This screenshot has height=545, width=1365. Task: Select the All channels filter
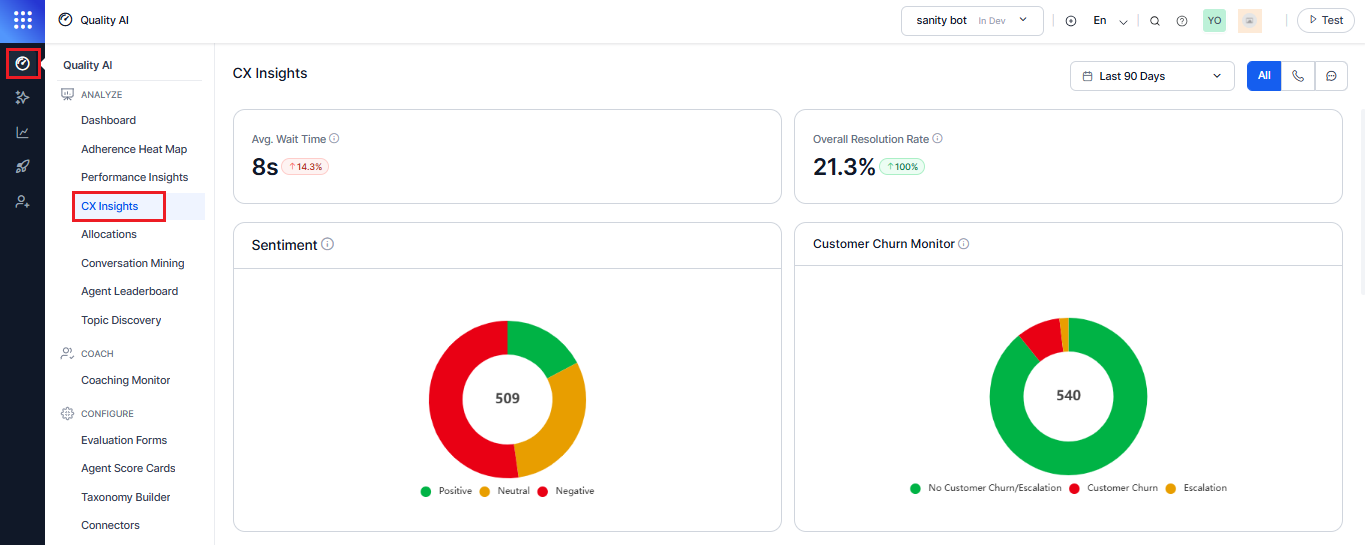[x=1264, y=76]
